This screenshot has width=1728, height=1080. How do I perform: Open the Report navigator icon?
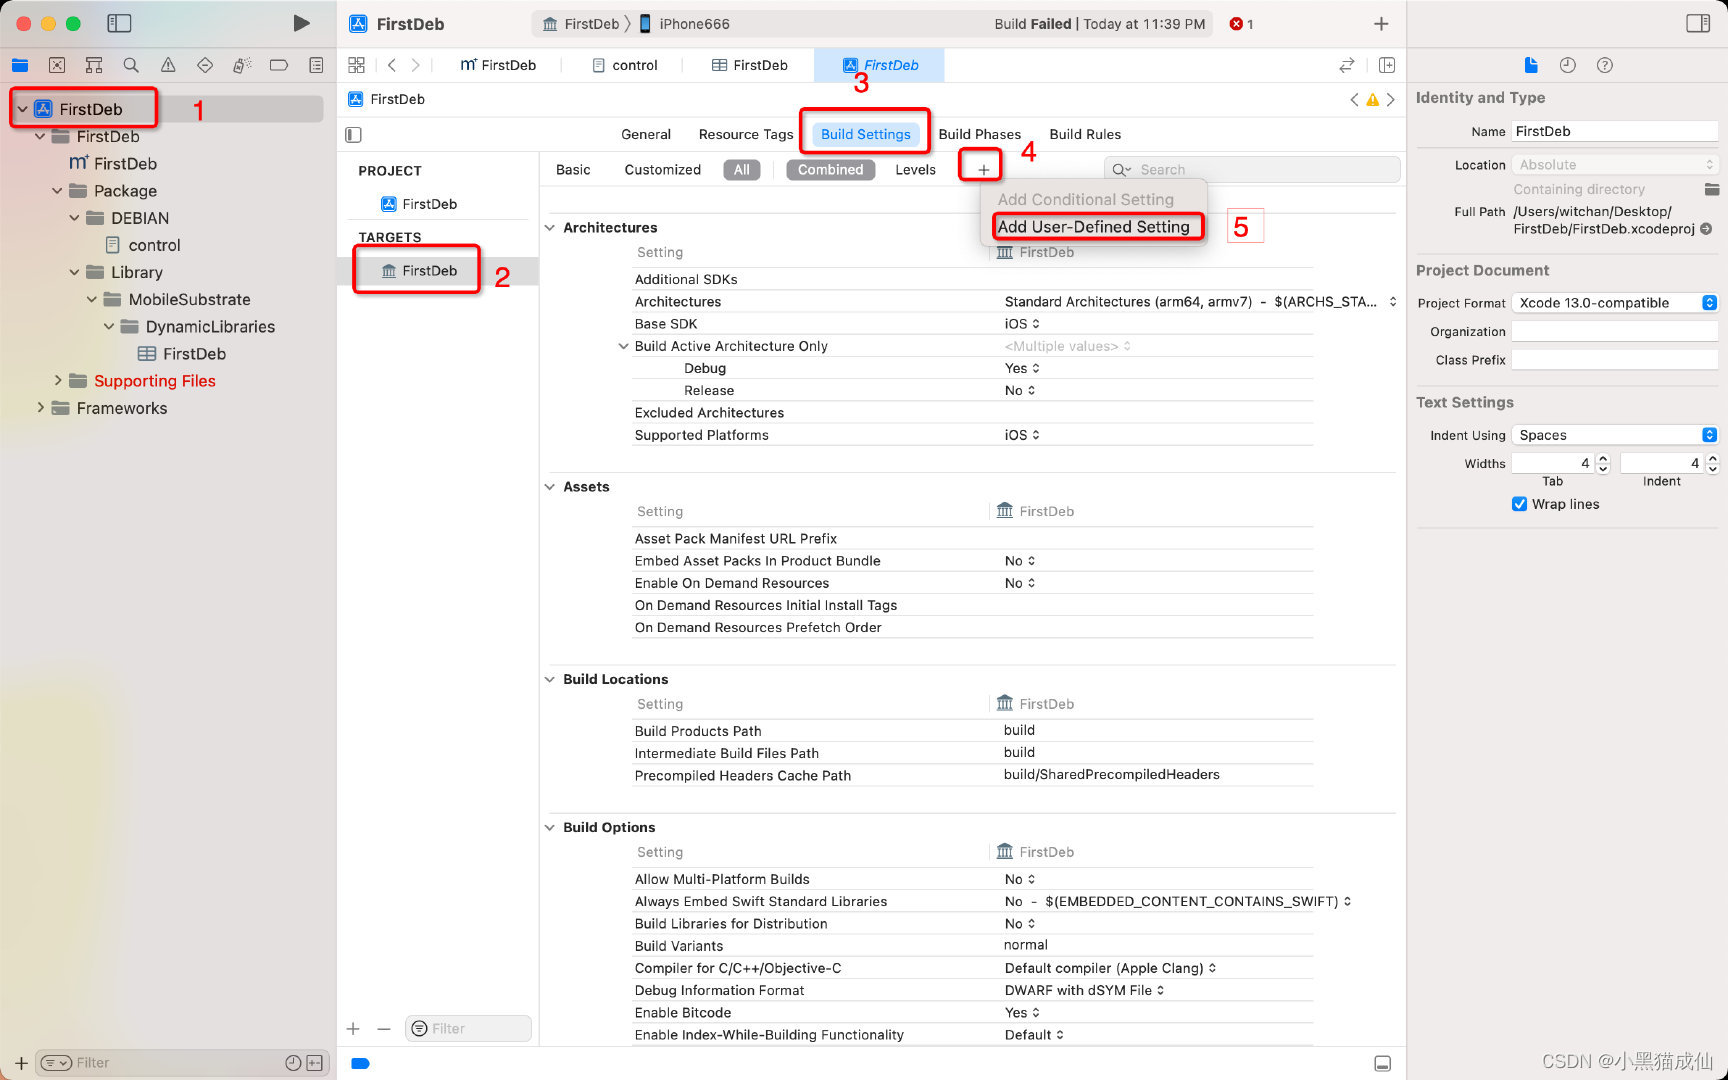click(x=316, y=65)
